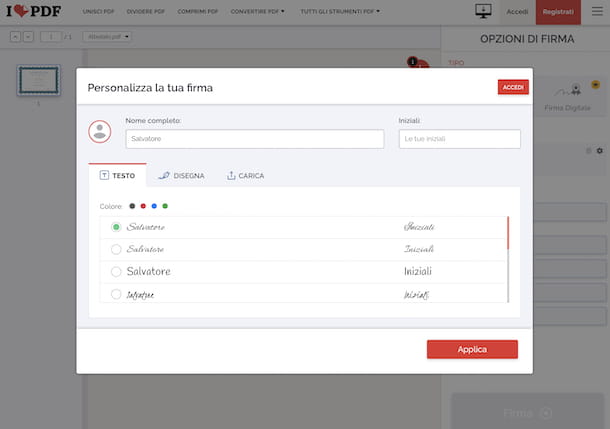Click the desktop app monitor icon
The height and width of the screenshot is (429, 610).
point(483,12)
